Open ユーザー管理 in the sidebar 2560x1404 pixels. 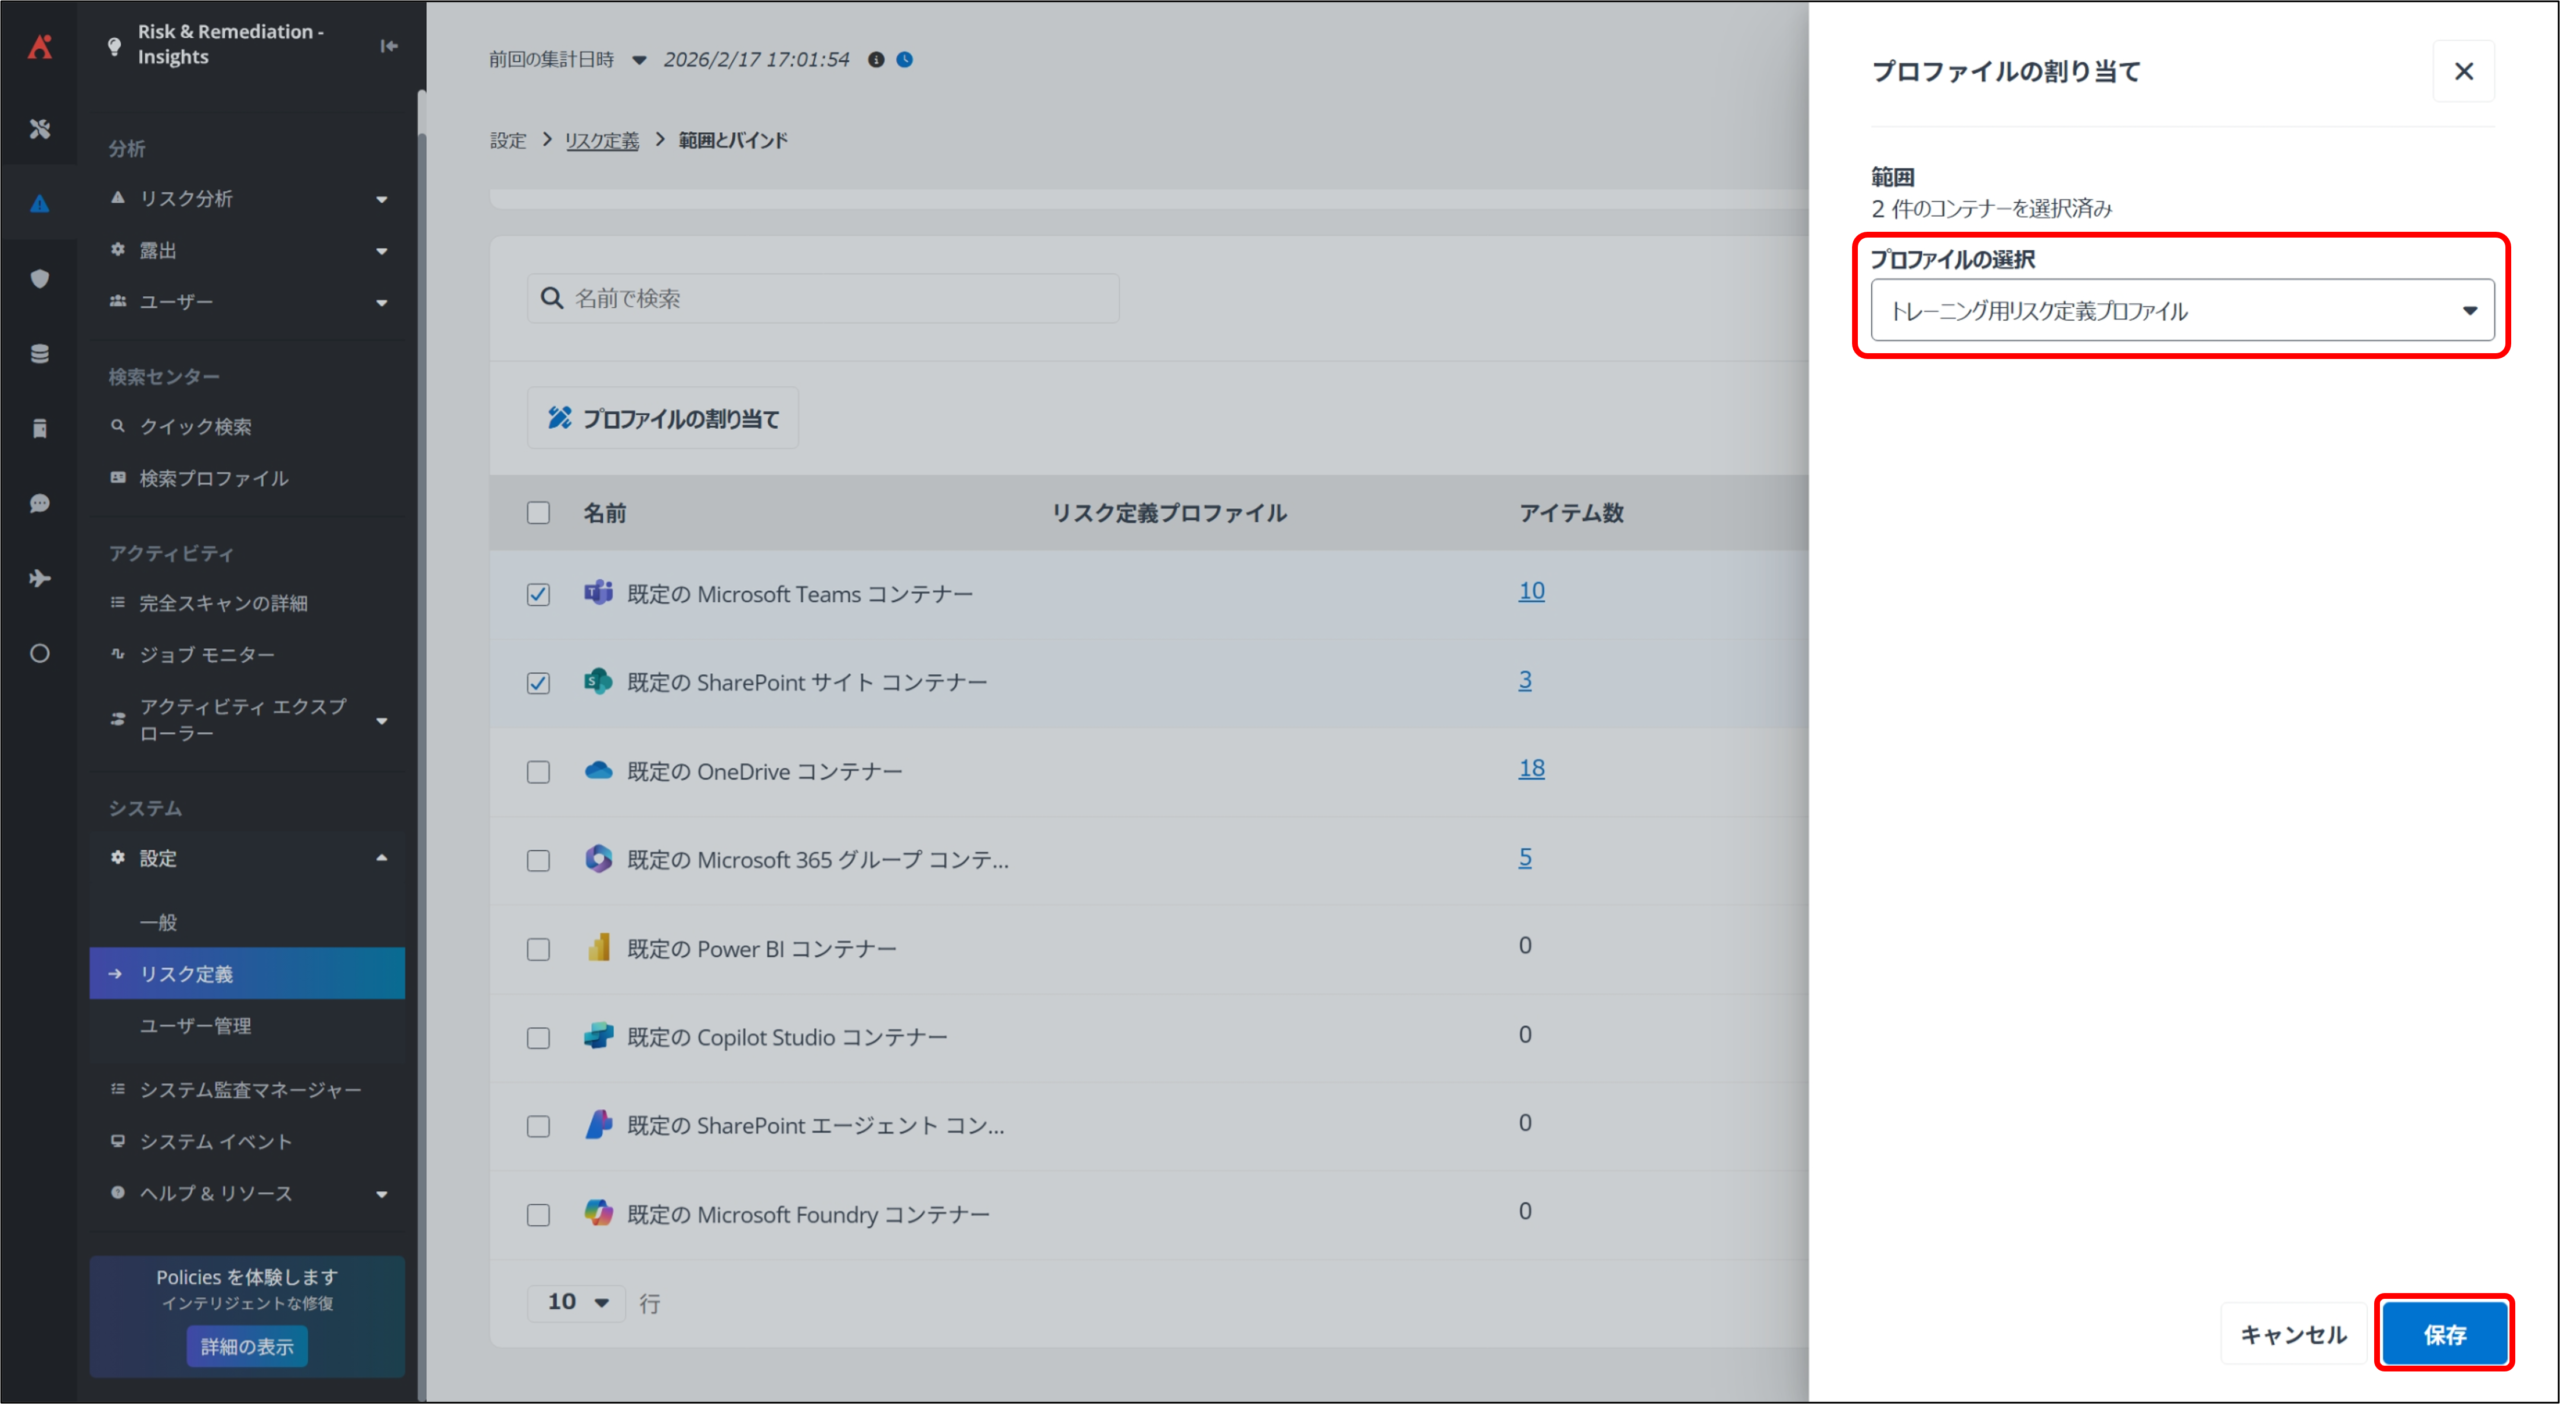(x=196, y=1026)
